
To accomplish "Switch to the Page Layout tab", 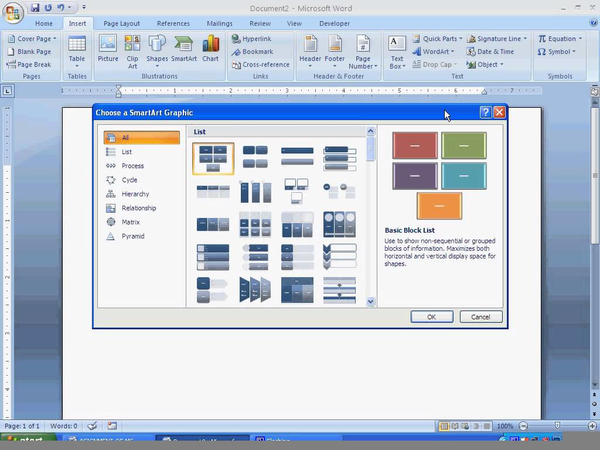I will click(124, 22).
